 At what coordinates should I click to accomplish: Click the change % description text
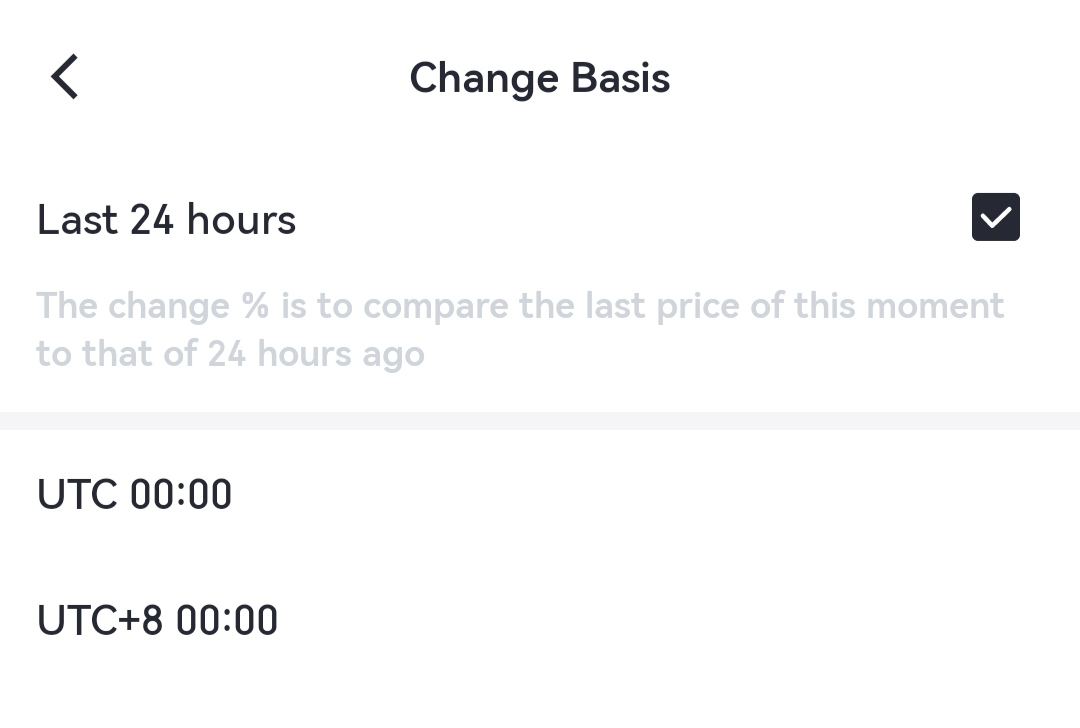click(x=520, y=306)
